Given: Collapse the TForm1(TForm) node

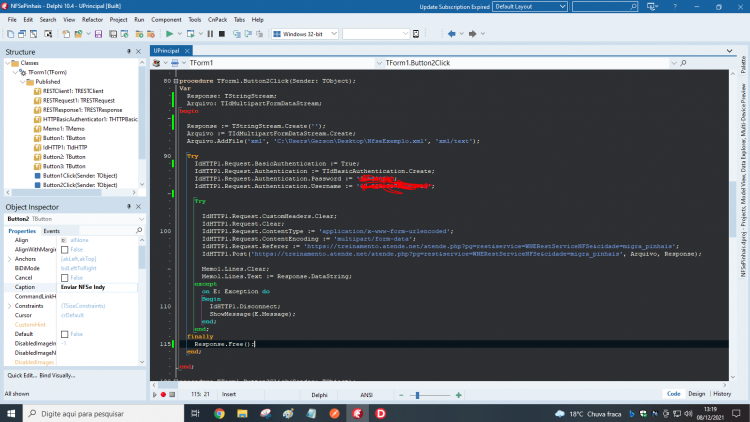Looking at the screenshot, I should pyautogui.click(x=15, y=72).
